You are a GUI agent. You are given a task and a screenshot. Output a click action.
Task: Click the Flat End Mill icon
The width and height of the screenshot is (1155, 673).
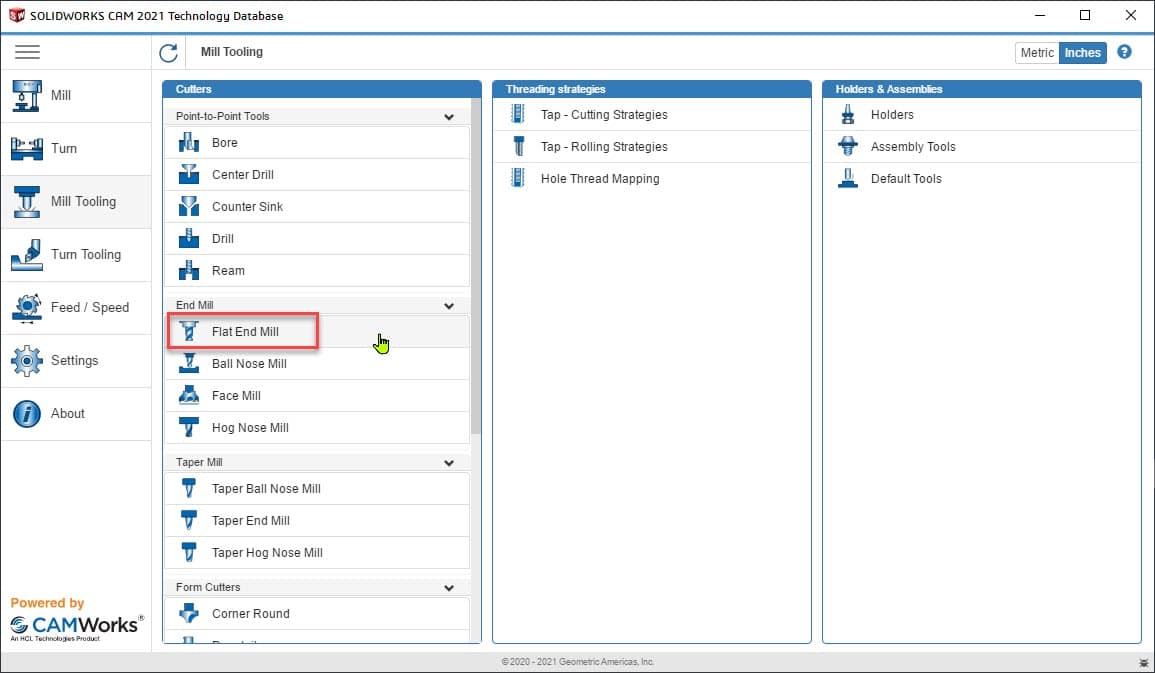tap(189, 332)
